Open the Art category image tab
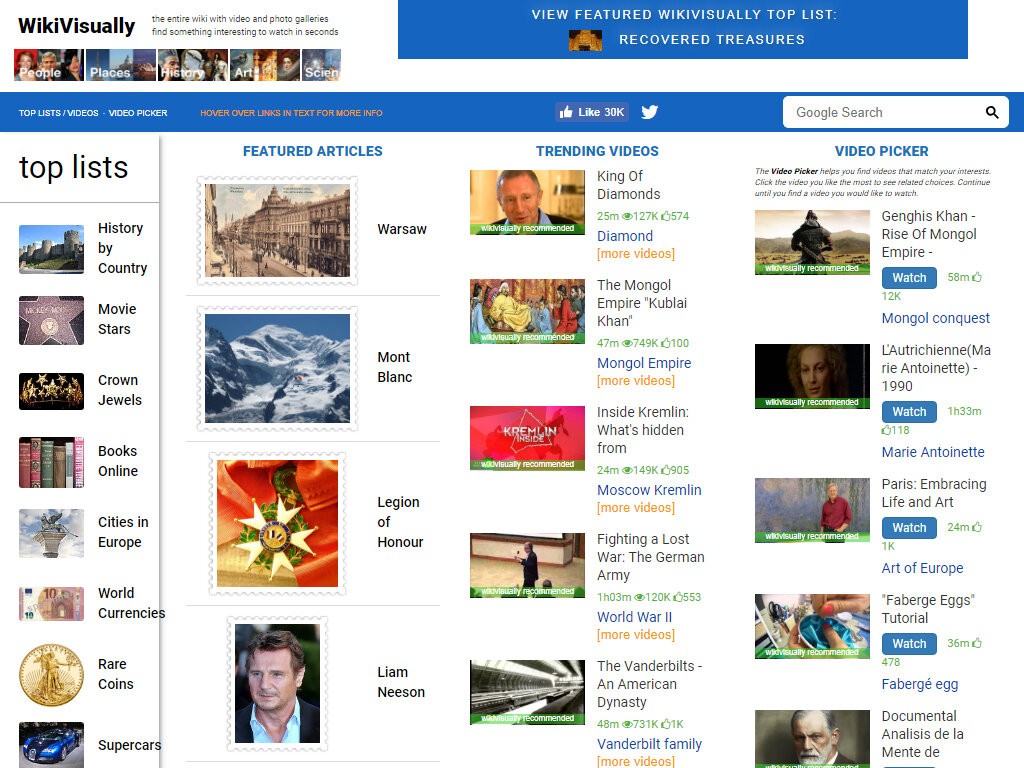 [x=264, y=65]
